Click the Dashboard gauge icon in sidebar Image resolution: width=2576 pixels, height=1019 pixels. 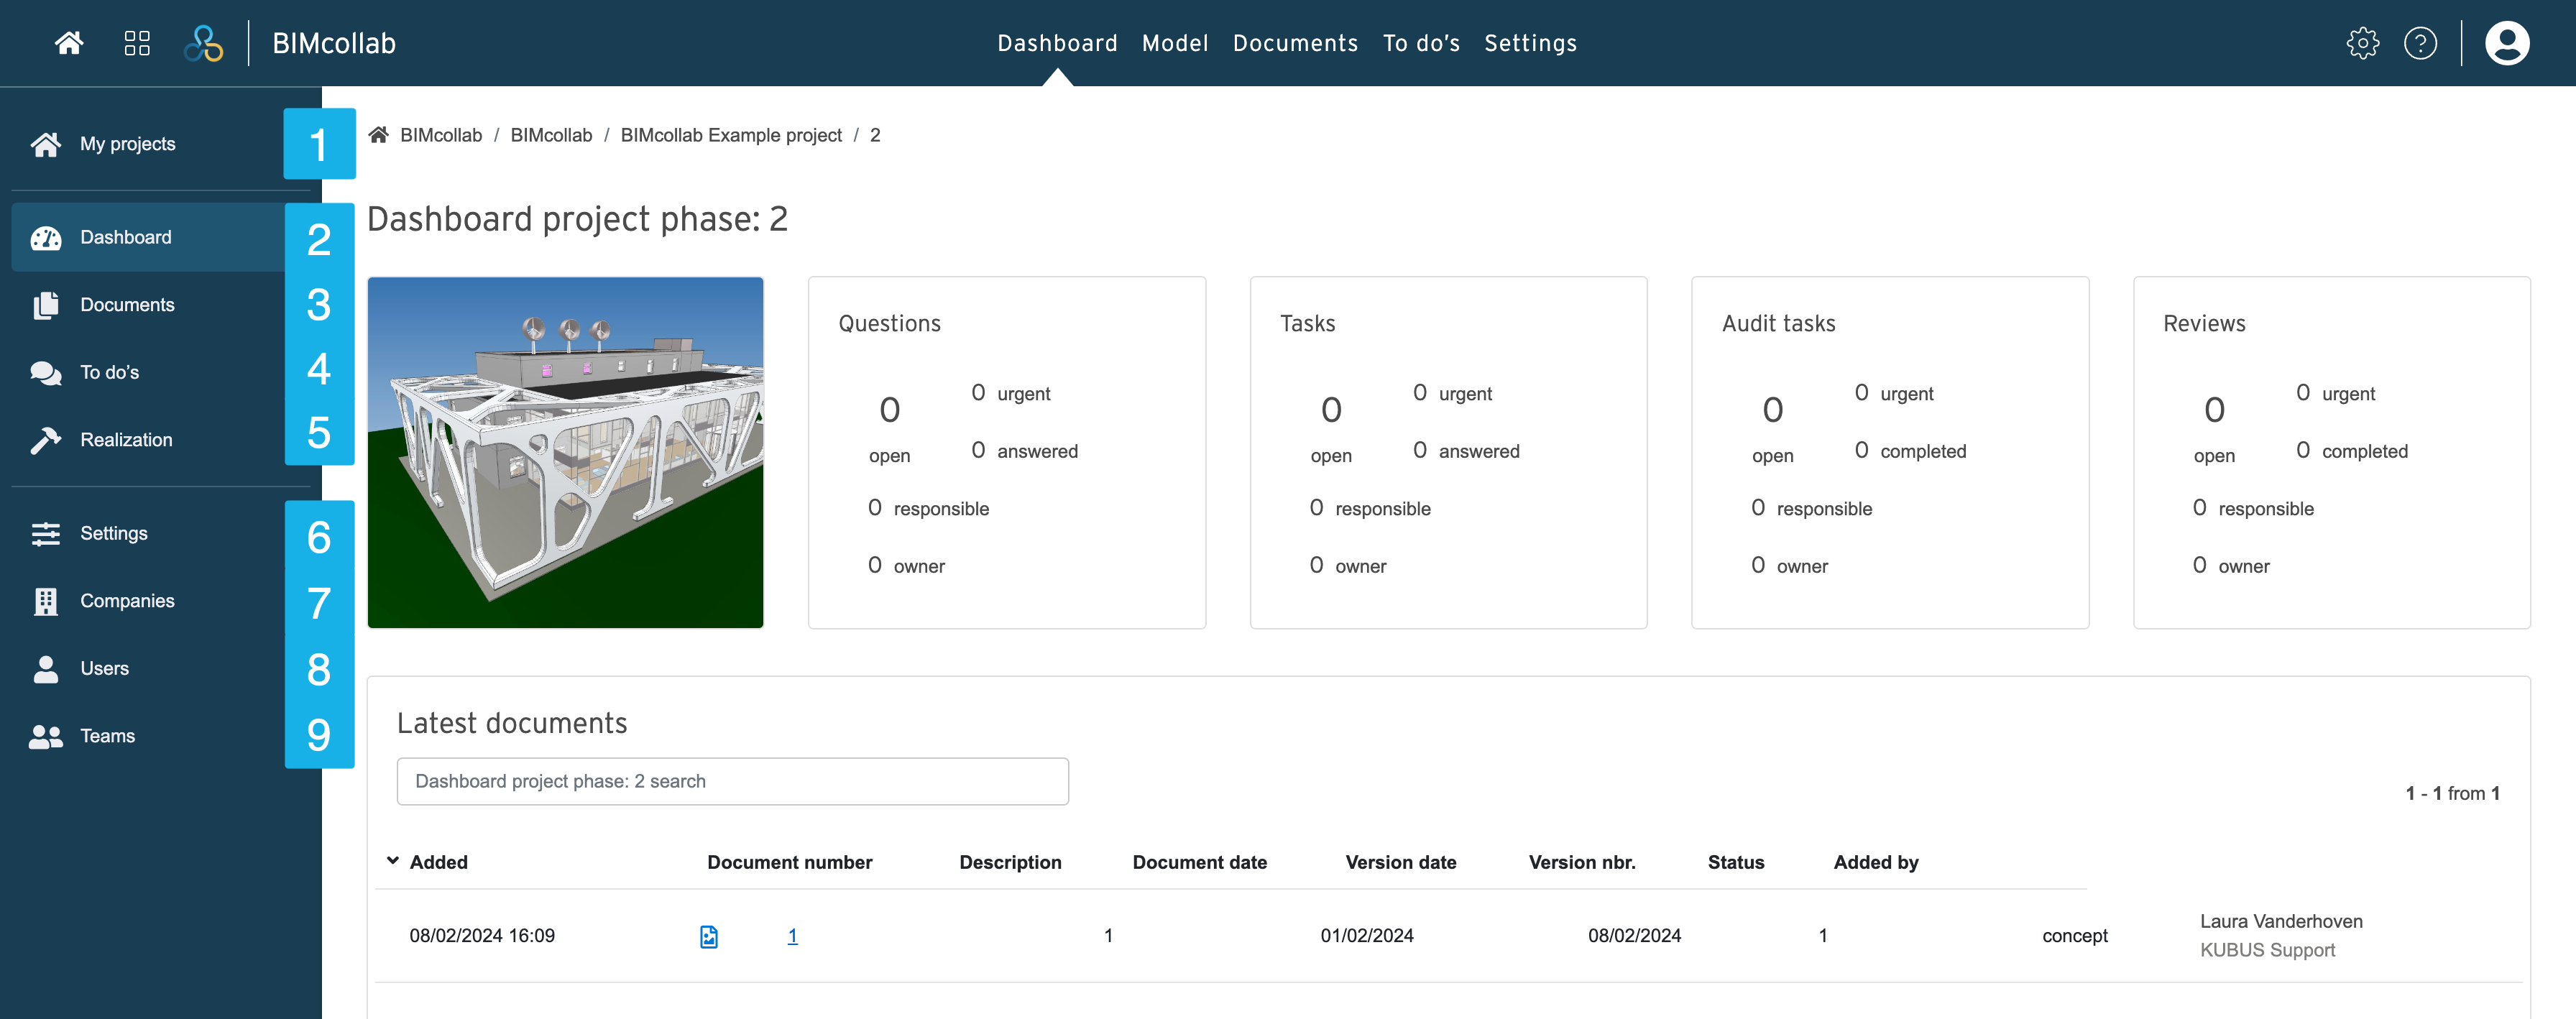pyautogui.click(x=46, y=238)
